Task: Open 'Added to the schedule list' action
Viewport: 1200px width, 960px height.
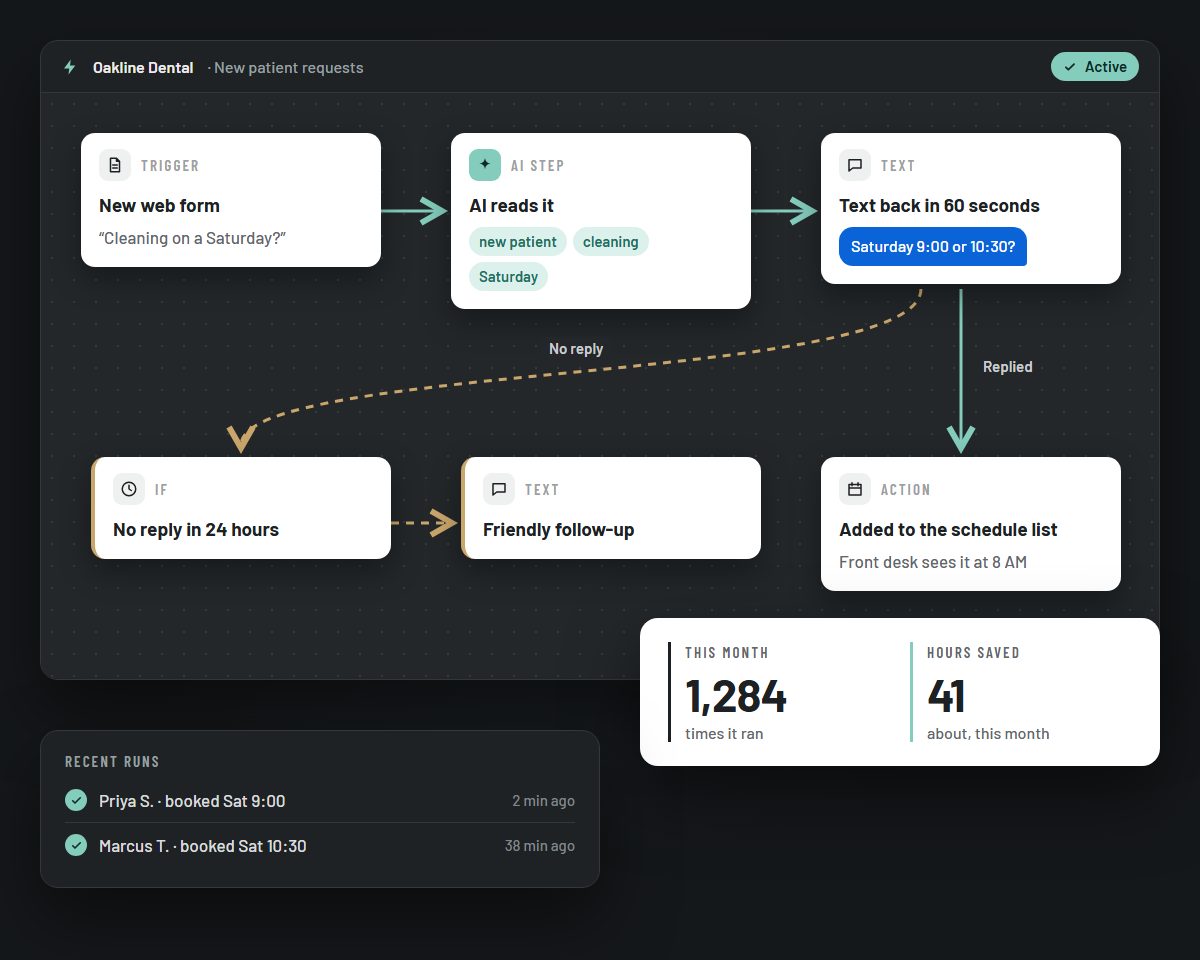Action: 948,529
